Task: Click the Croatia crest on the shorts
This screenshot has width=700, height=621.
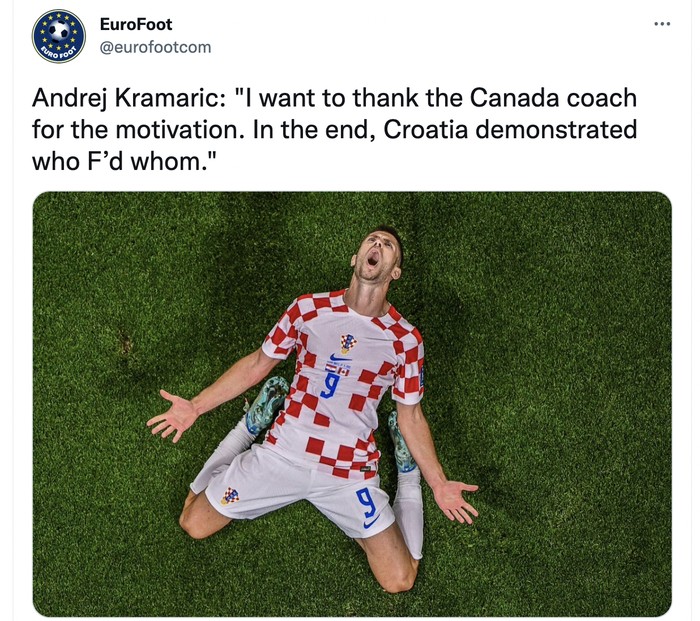Action: [x=230, y=495]
